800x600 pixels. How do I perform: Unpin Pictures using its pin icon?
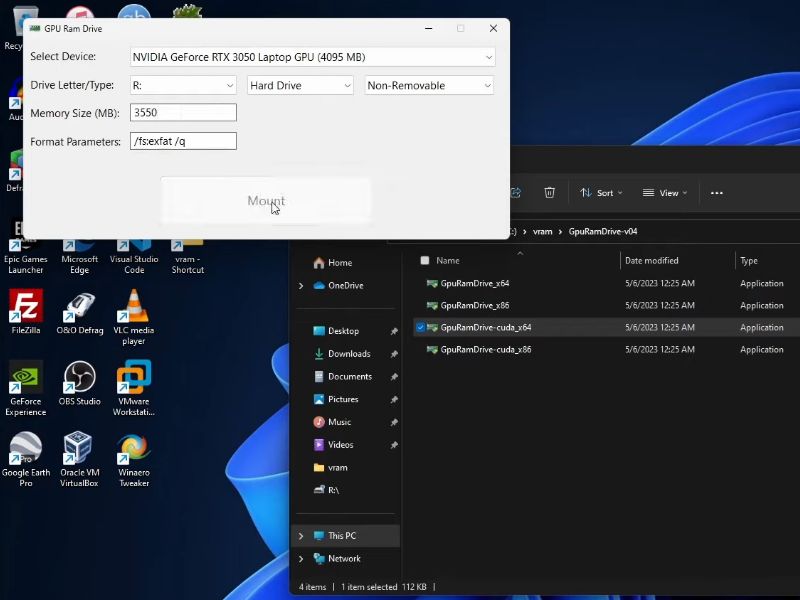(x=394, y=400)
